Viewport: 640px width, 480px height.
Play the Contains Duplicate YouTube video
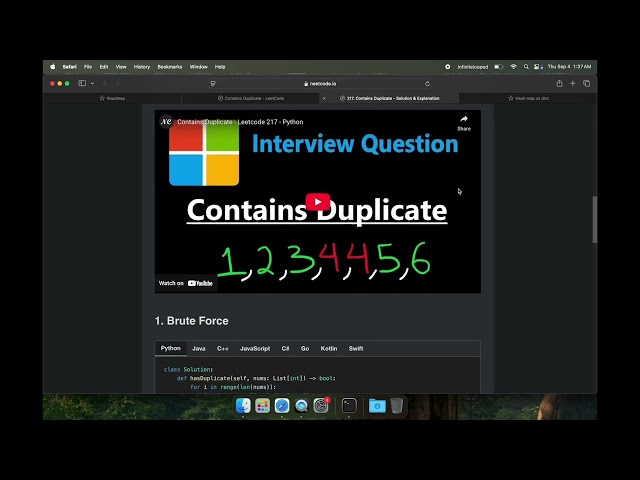click(318, 202)
